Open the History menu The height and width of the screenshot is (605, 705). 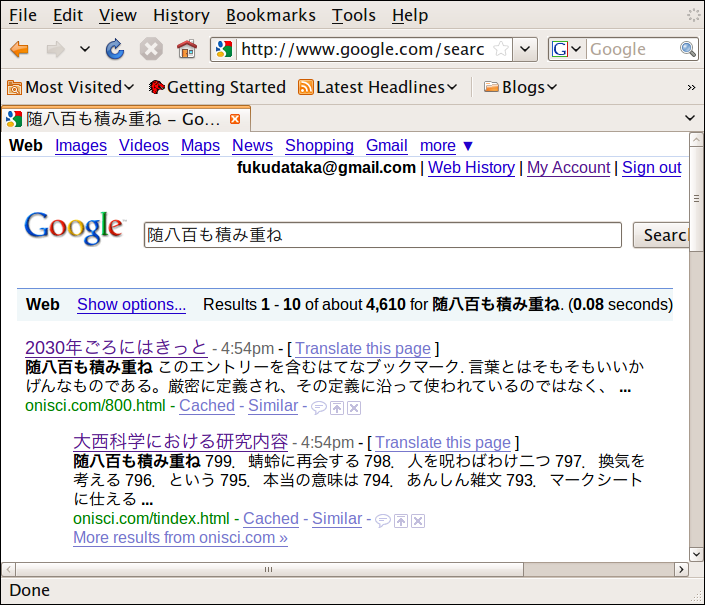[x=181, y=15]
